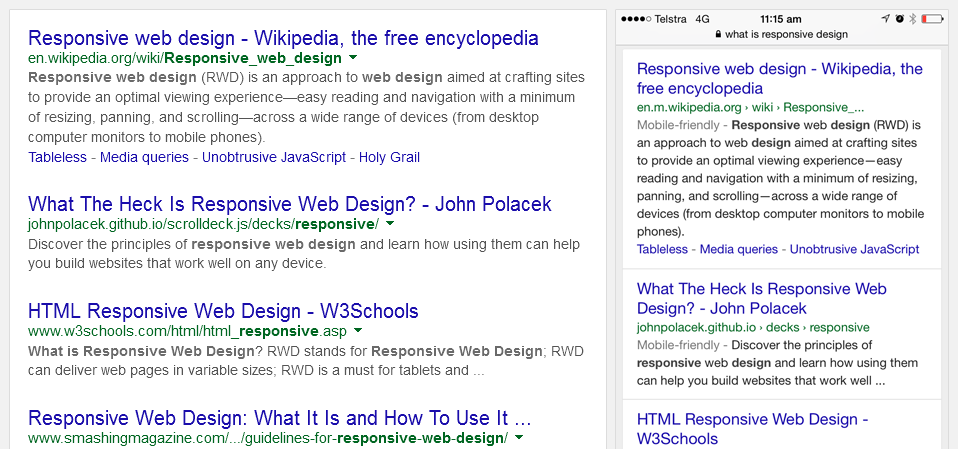Tap the alarm clock icon in the phone status bar
Screen dimensions: 958x449
tap(899, 19)
